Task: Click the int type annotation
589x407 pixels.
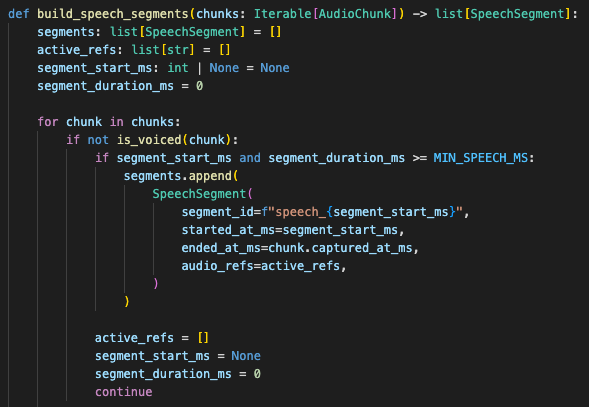Action: 178,68
